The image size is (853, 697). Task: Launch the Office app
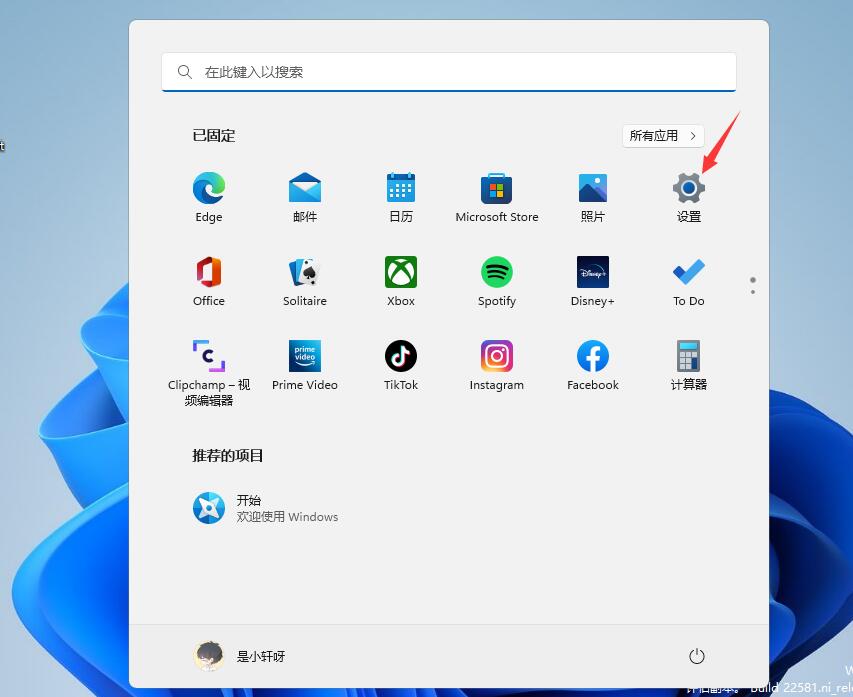(x=209, y=272)
